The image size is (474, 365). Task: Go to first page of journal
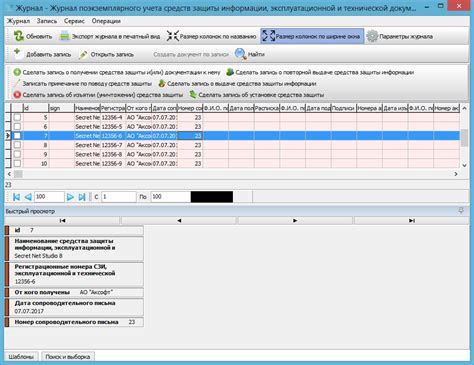16,197
